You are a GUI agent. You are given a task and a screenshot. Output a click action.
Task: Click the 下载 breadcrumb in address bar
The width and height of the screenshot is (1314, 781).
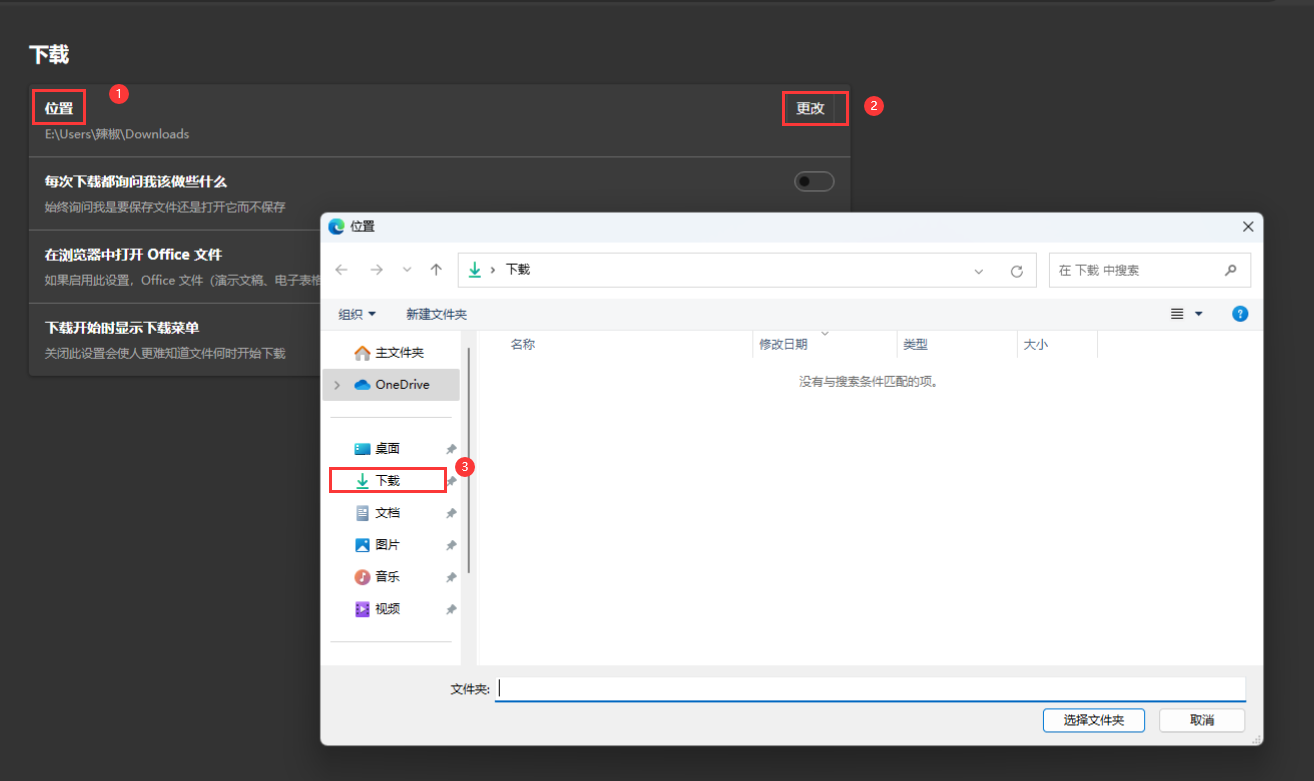(x=518, y=270)
